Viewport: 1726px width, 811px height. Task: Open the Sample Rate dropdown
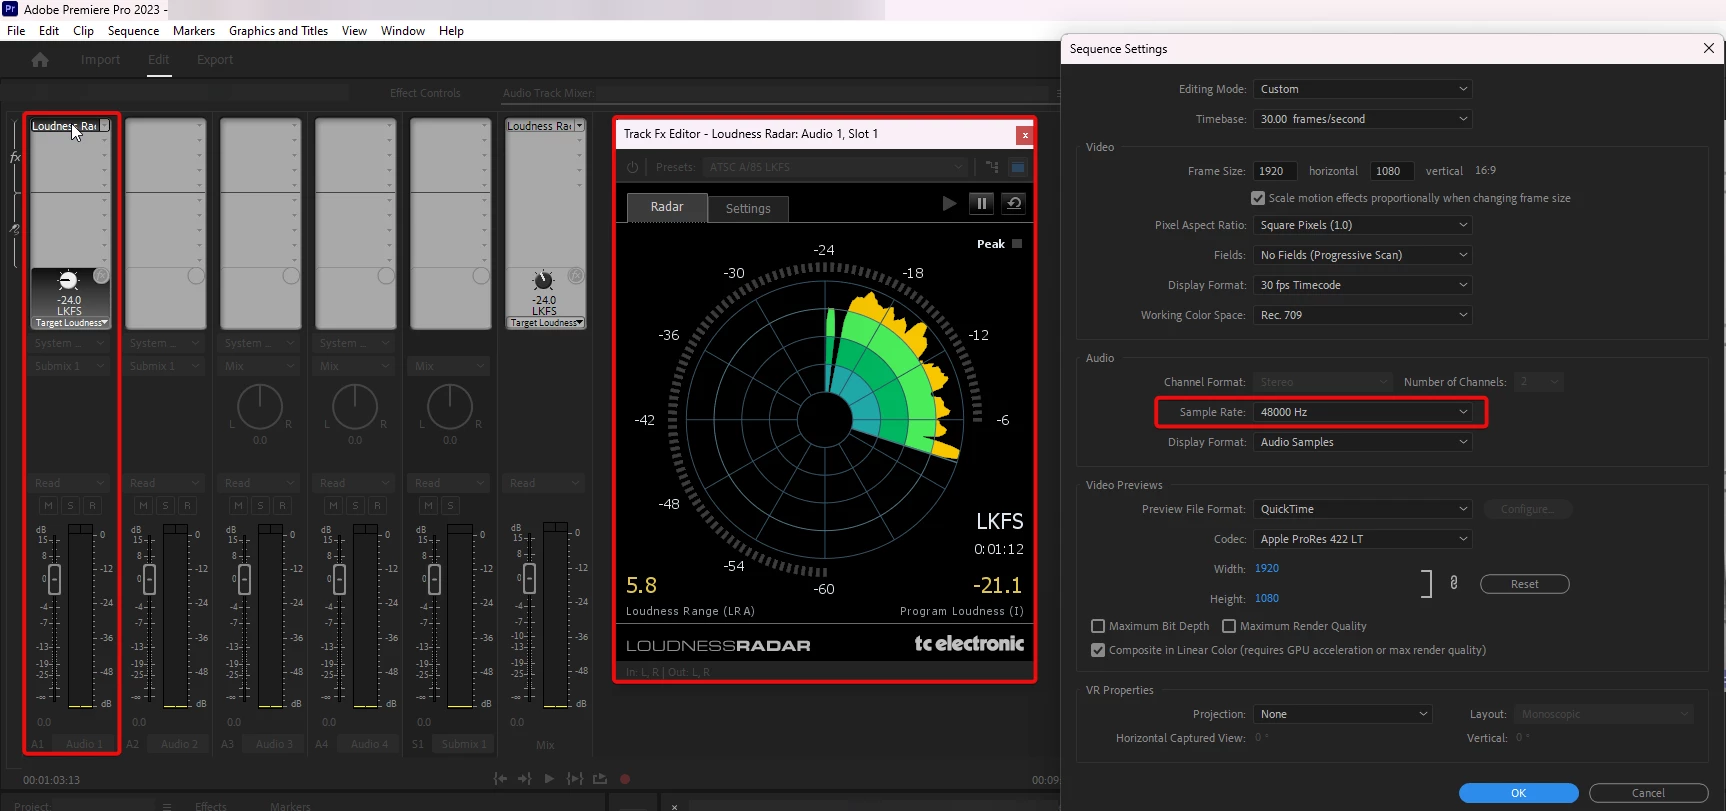[x=1363, y=412]
